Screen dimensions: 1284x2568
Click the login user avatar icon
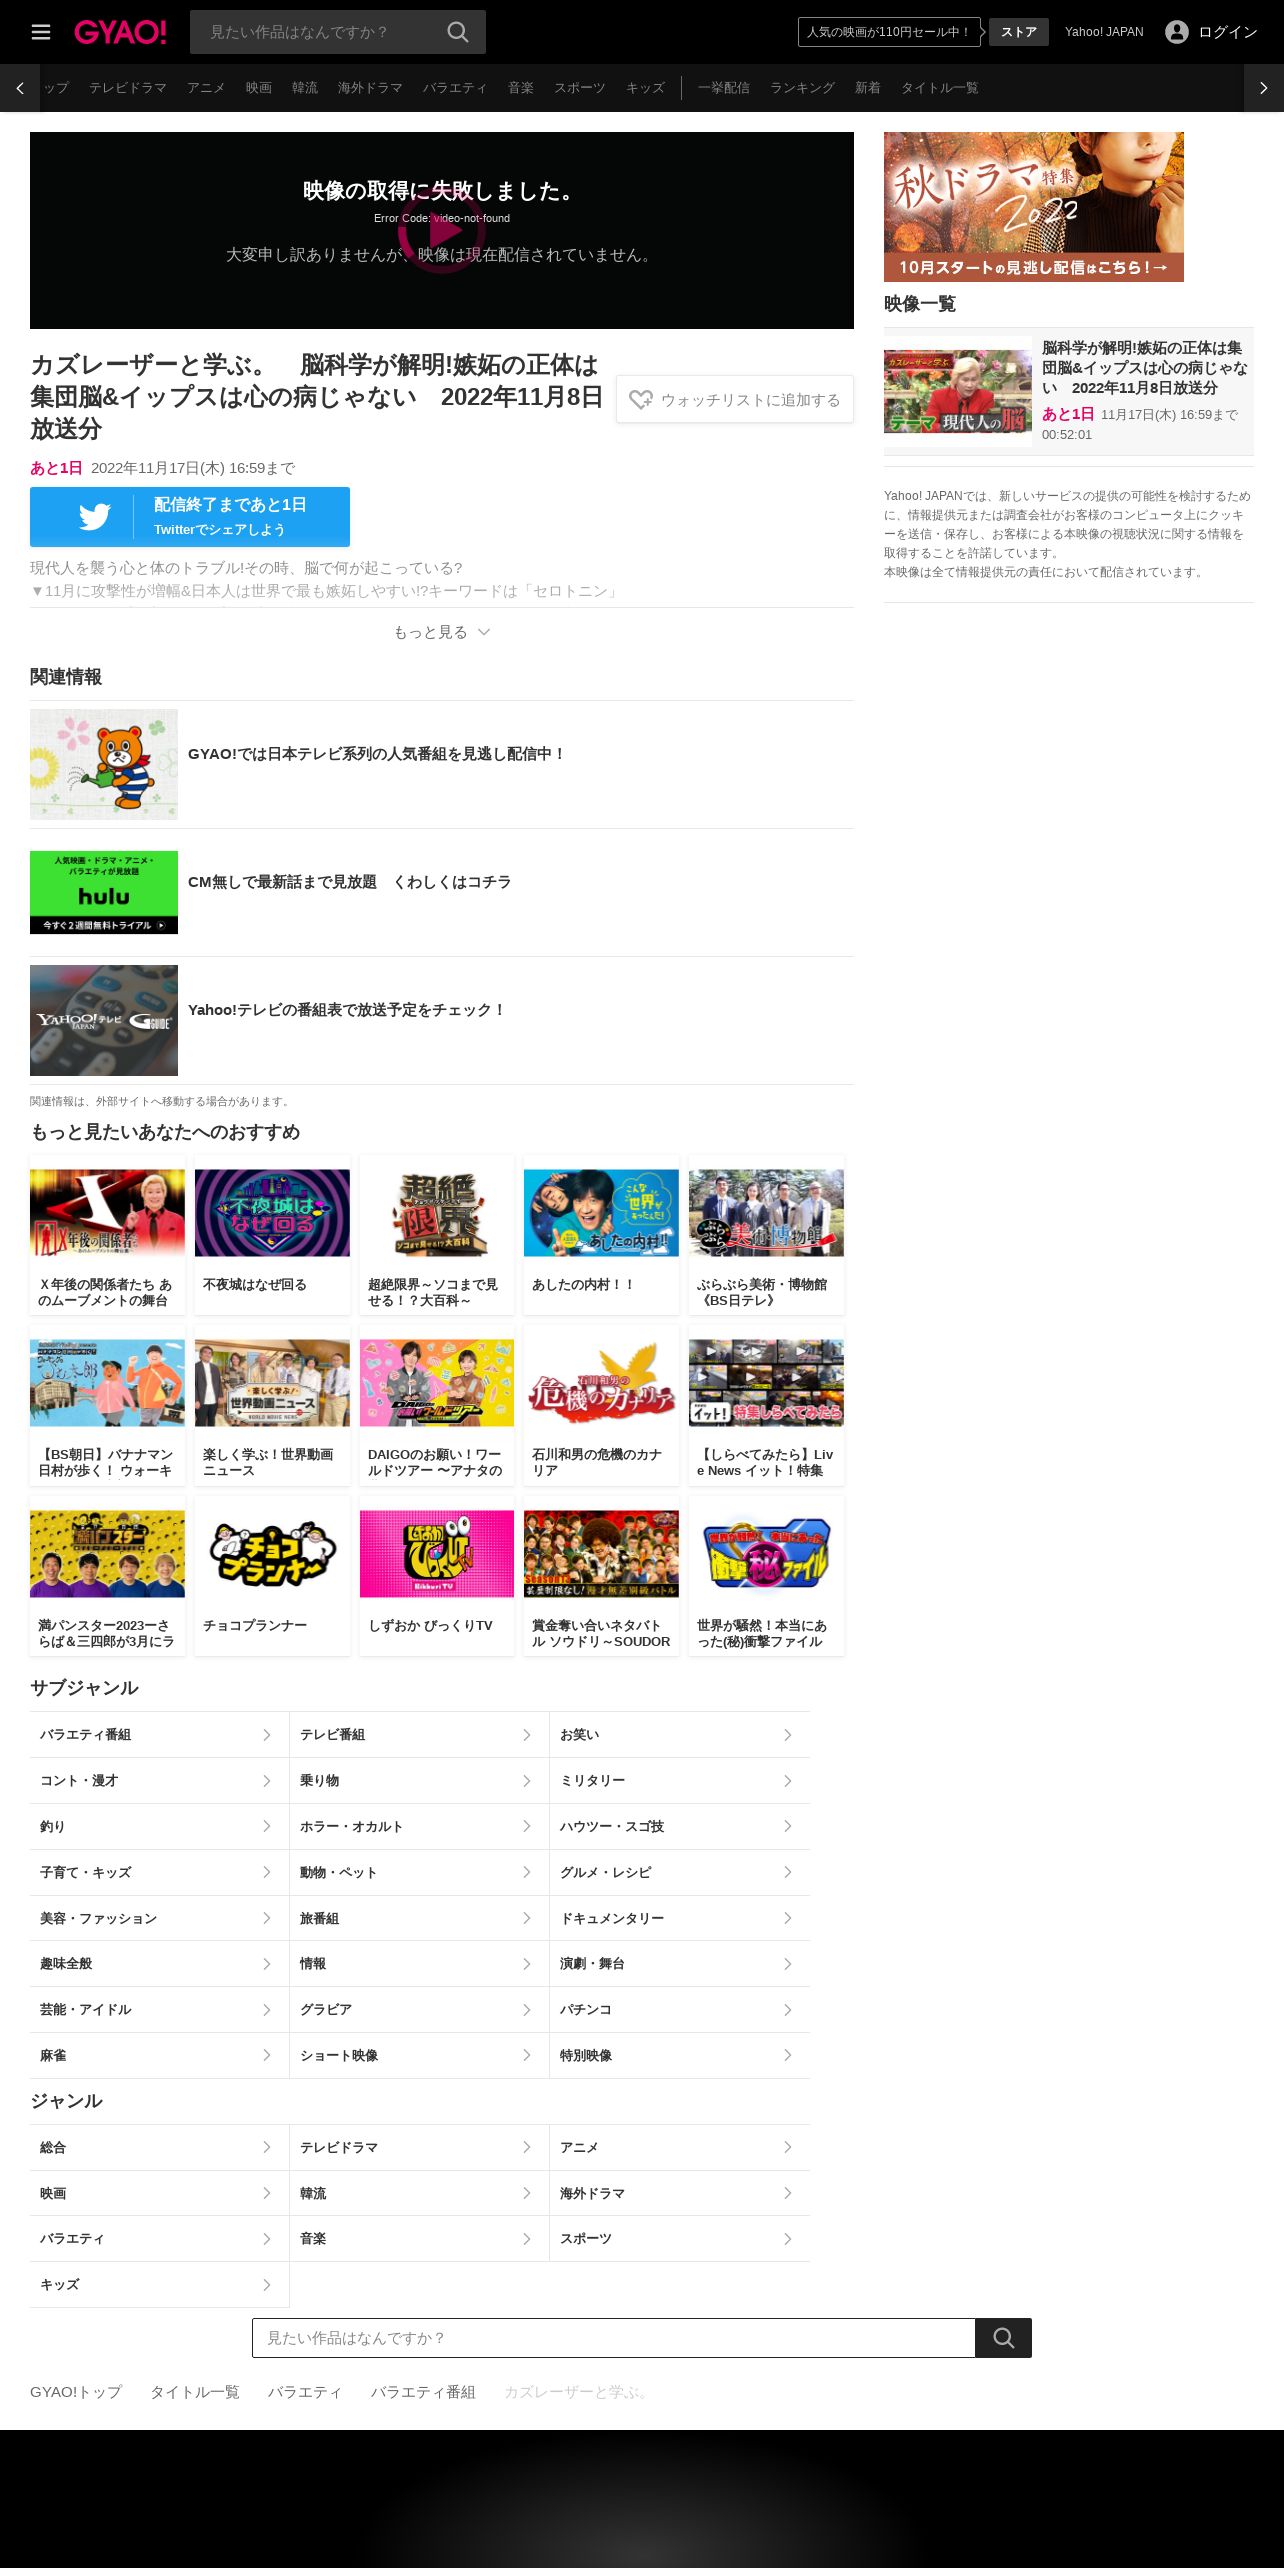coord(1177,32)
